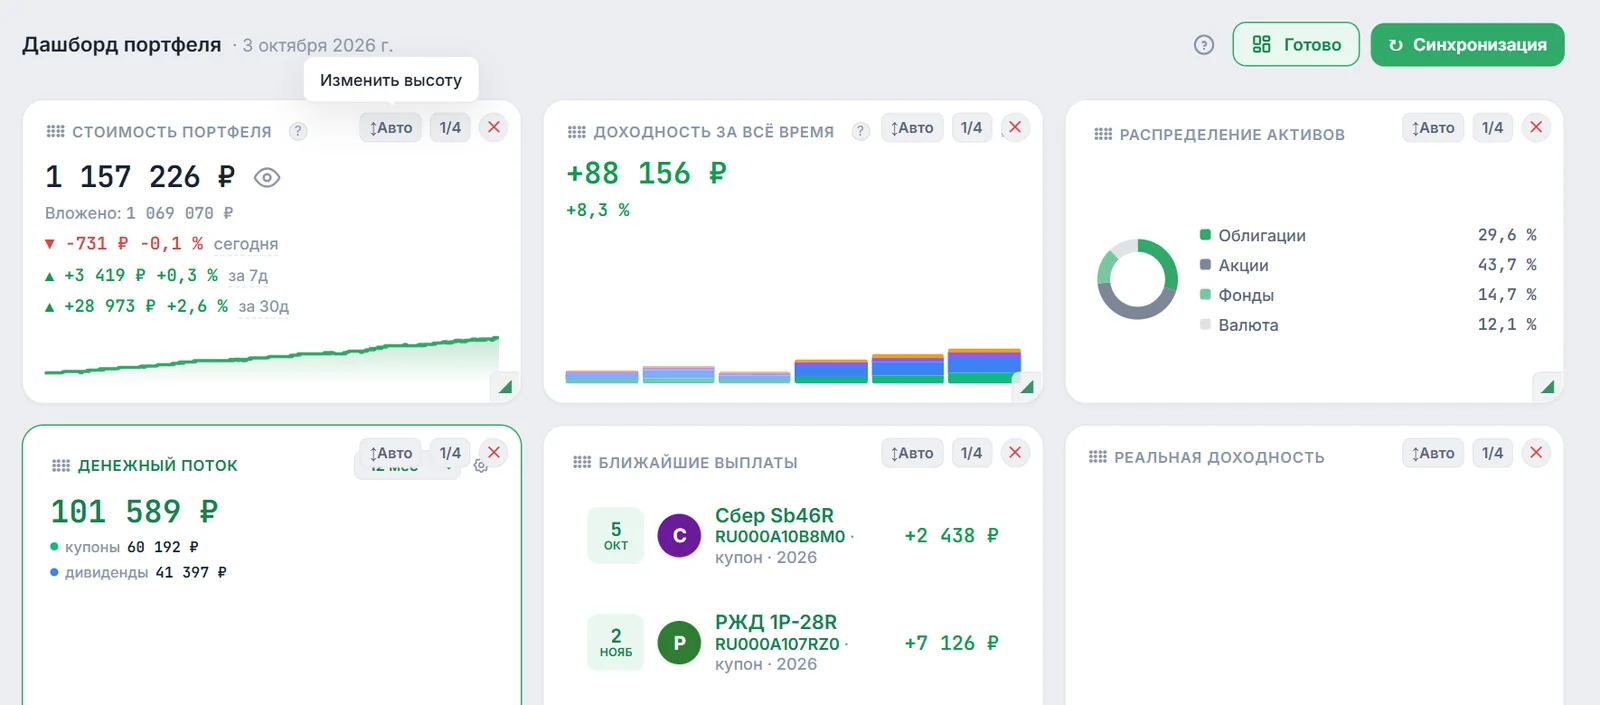Grab the drag handle of Стоимость портфеля widget
Image resolution: width=1600 pixels, height=705 pixels.
[55, 131]
